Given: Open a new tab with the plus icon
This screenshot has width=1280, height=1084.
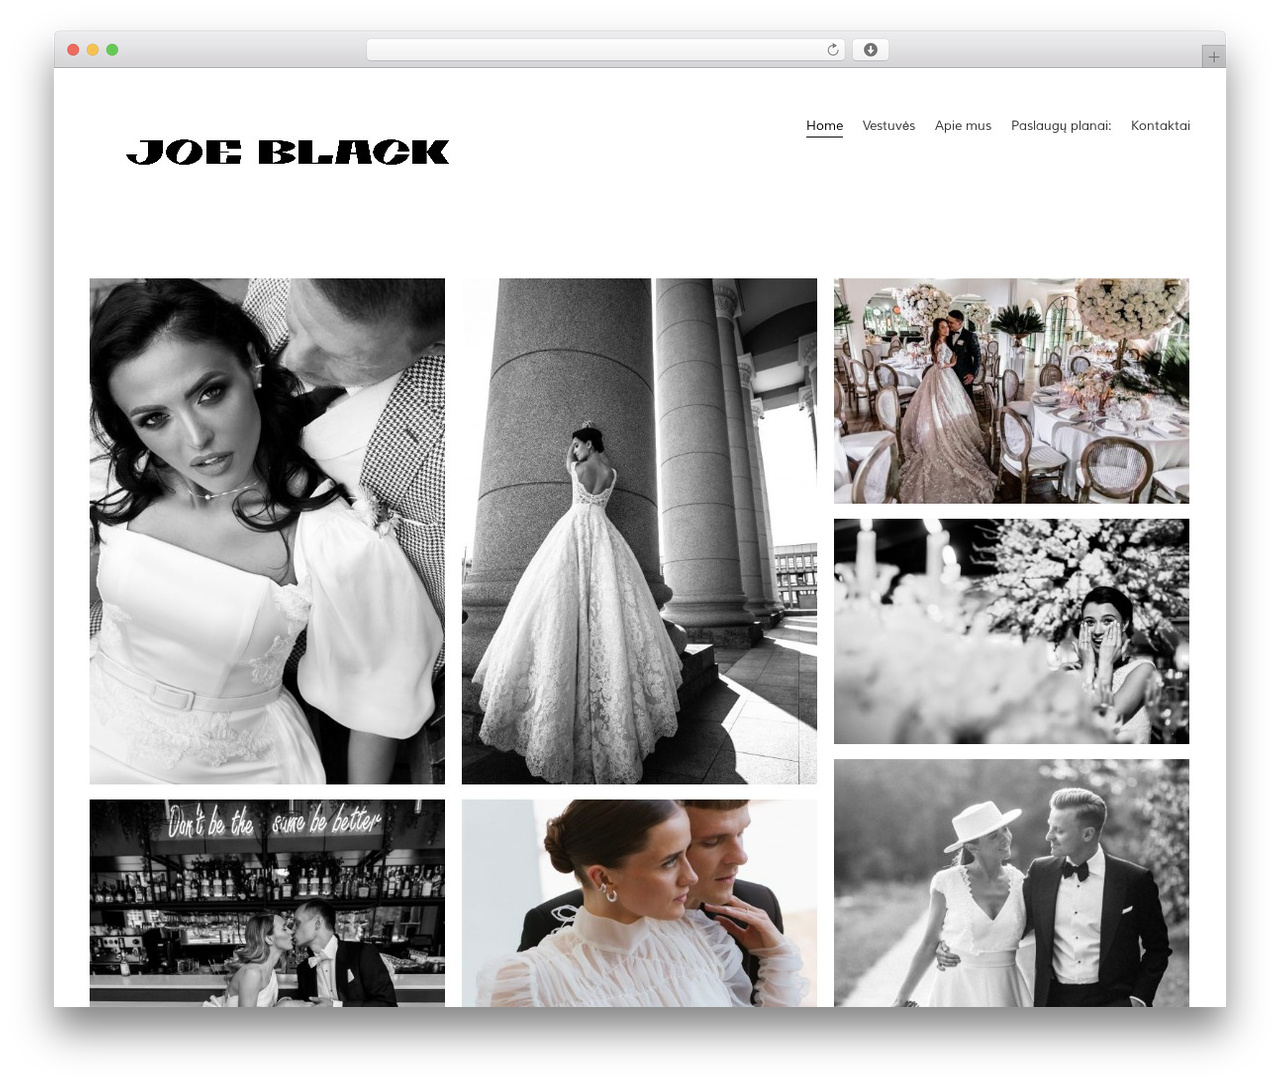Looking at the screenshot, I should click(1213, 57).
